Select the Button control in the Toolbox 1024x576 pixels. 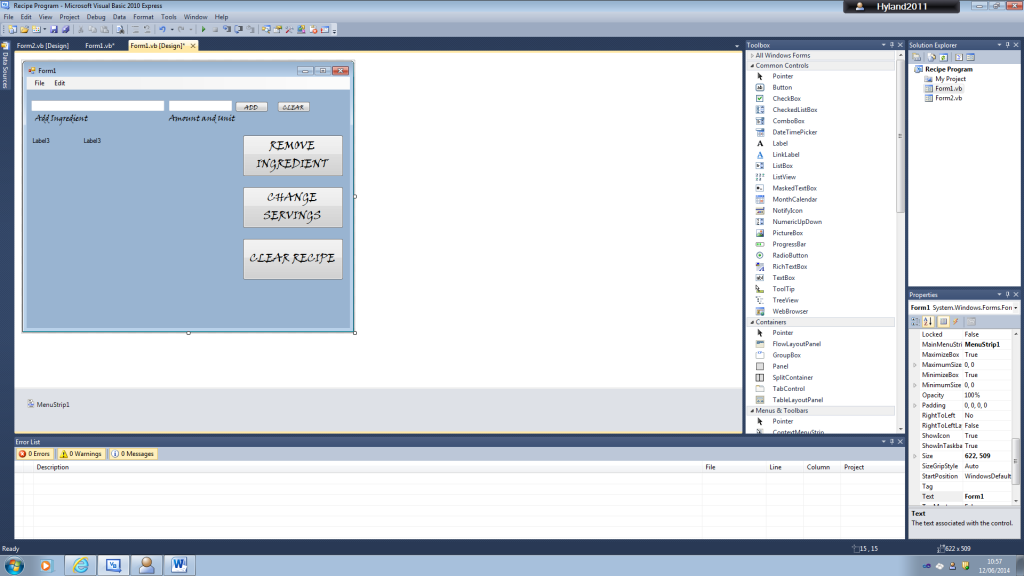784,87
